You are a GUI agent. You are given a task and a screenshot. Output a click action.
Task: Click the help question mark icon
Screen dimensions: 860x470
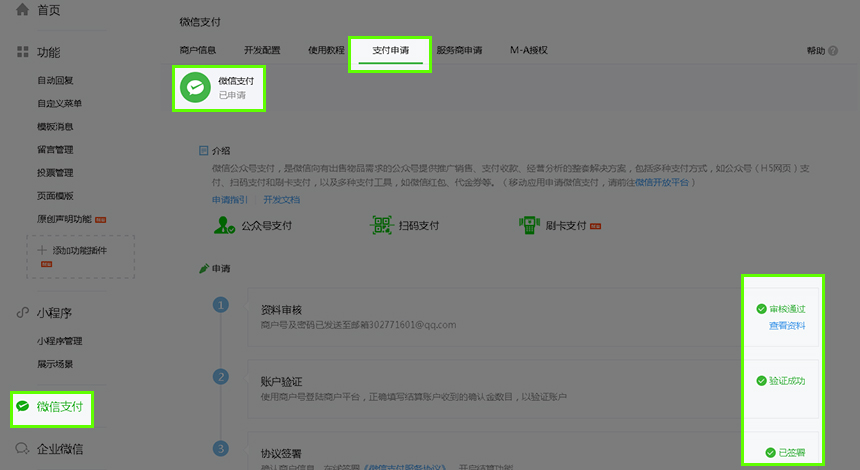833,51
